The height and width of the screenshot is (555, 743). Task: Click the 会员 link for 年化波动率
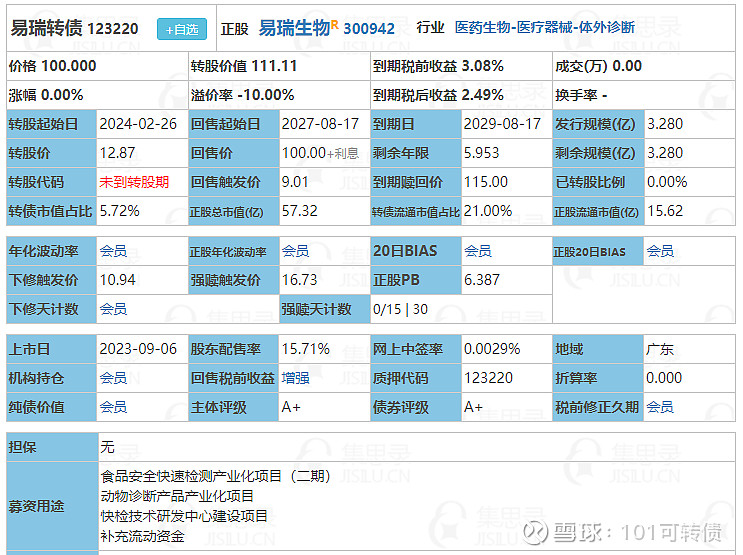tap(113, 251)
